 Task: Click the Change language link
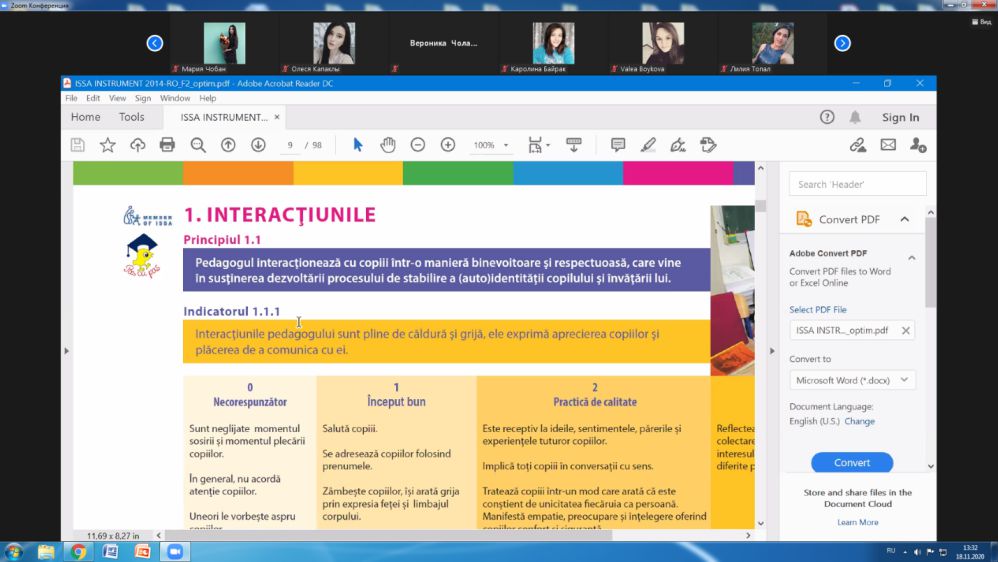coord(859,421)
